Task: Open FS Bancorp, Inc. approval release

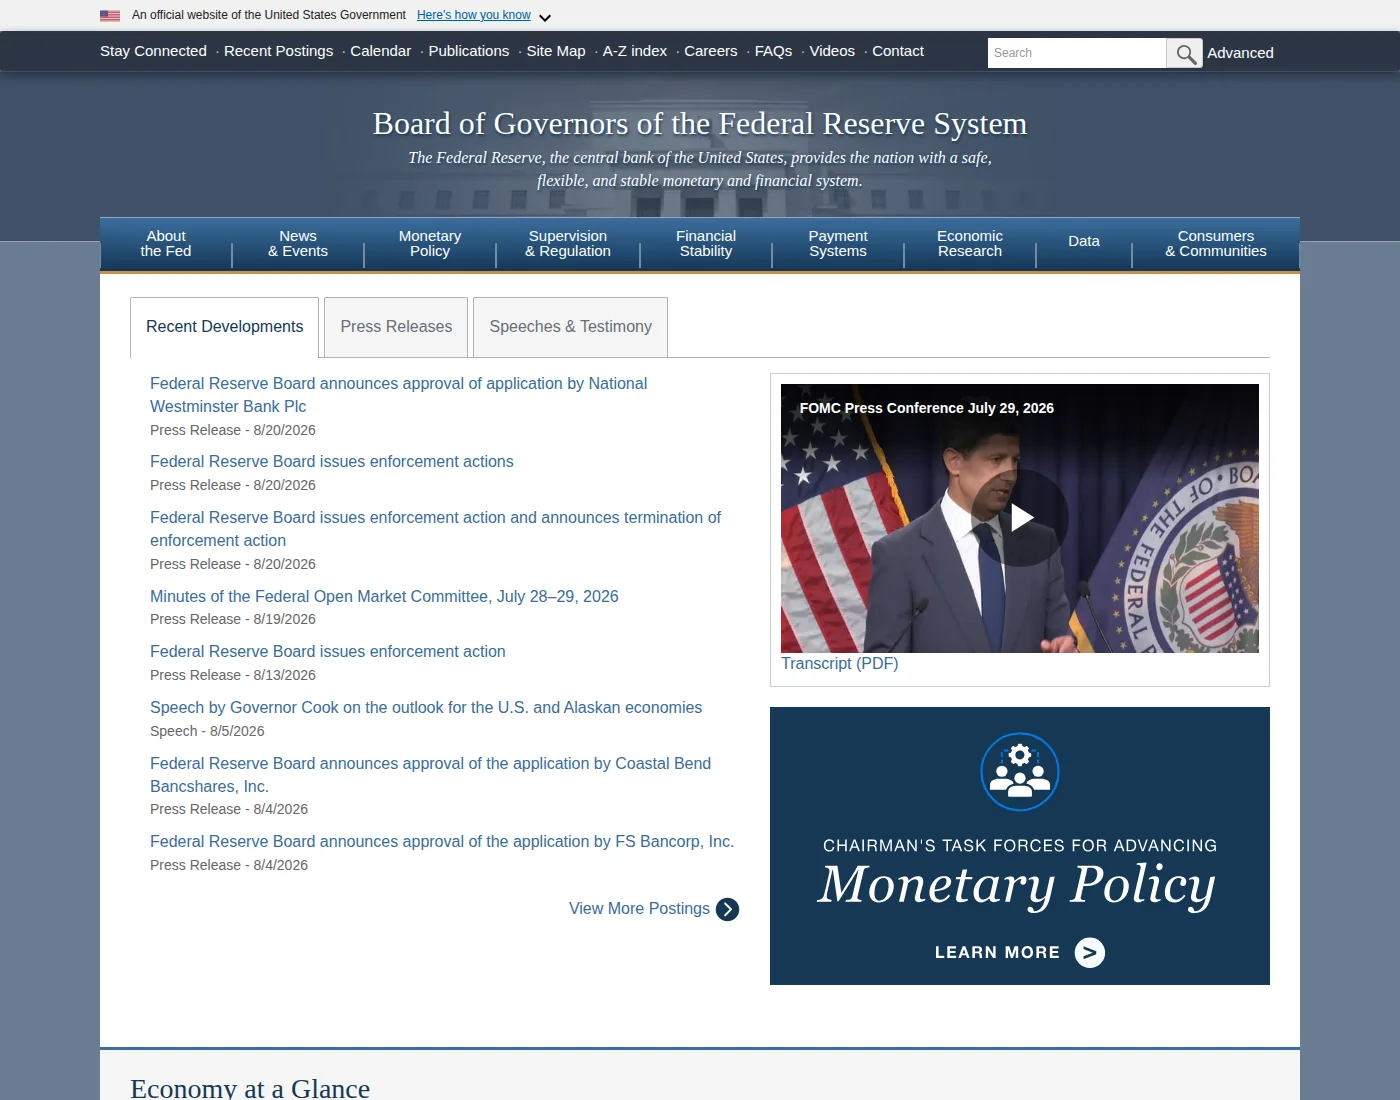Action: click(442, 842)
